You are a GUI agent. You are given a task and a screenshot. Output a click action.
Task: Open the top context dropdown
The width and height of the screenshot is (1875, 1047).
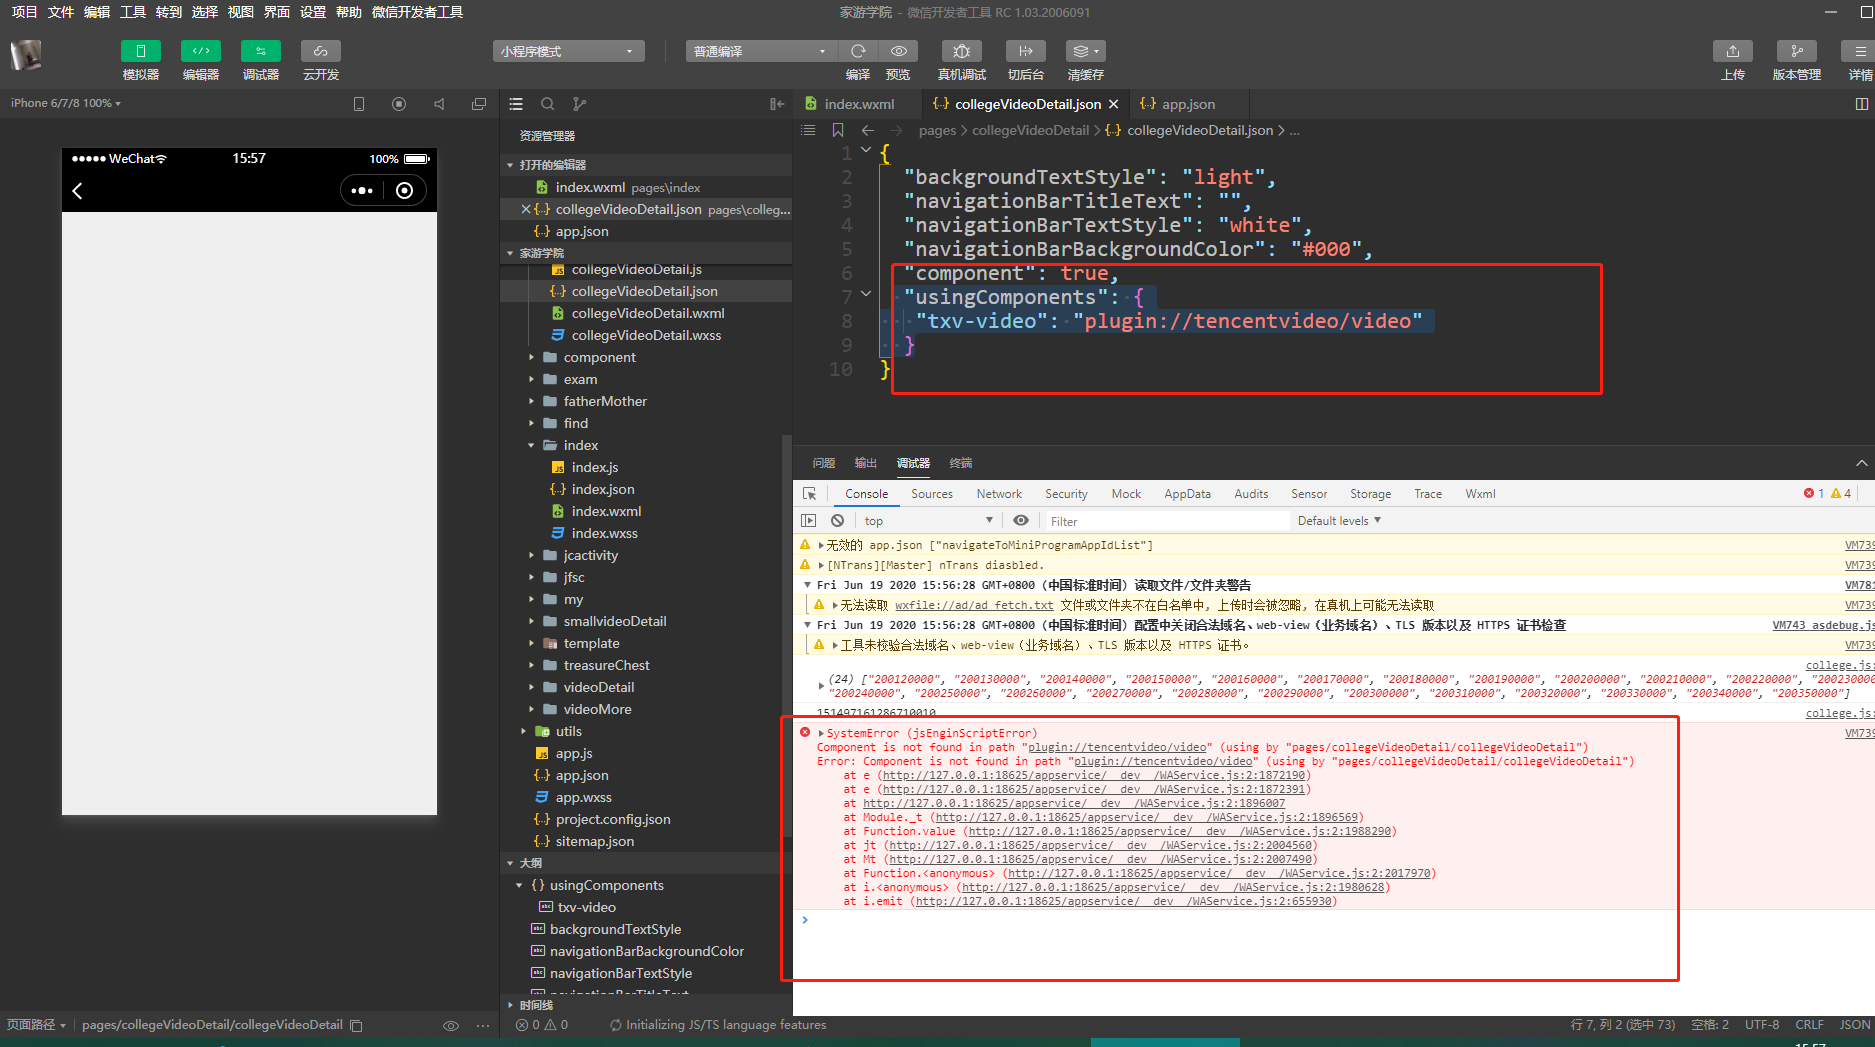coord(929,521)
